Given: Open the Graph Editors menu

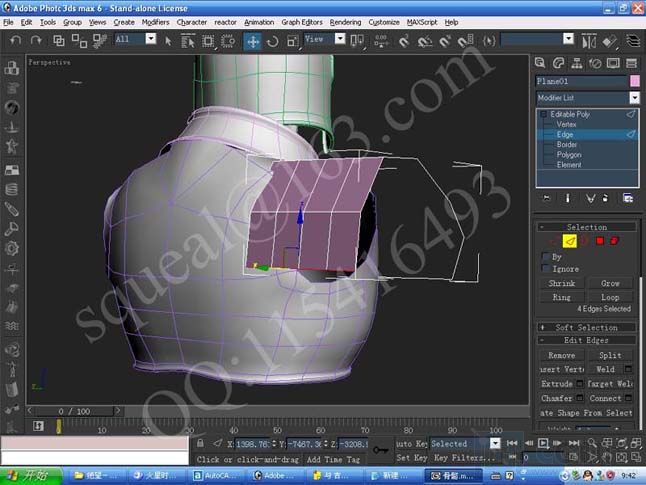Looking at the screenshot, I should 302,22.
